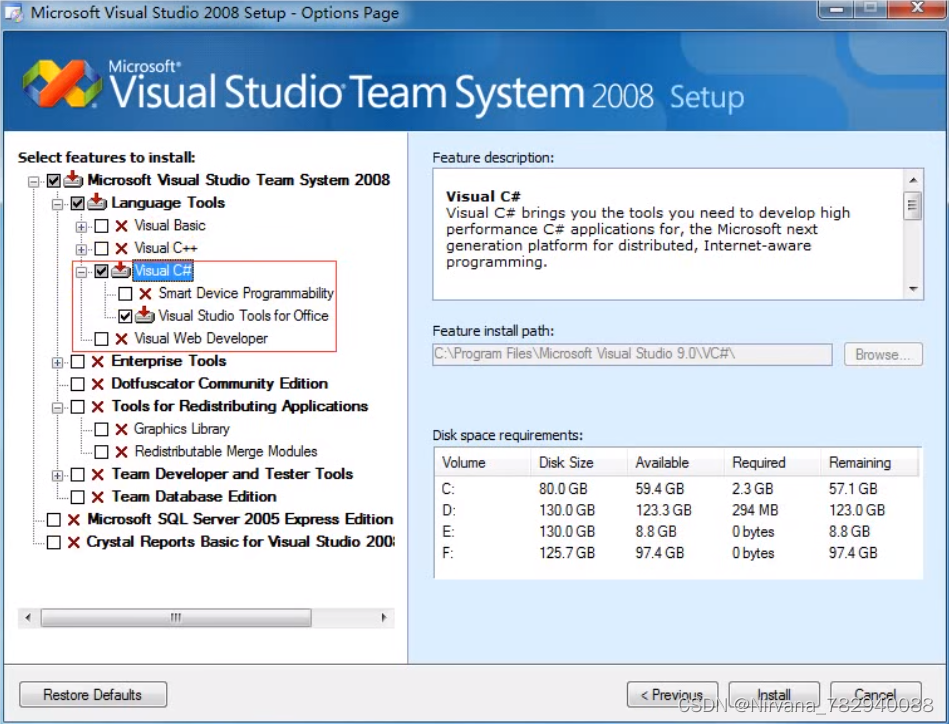Check Microsoft SQL Server 2005 Express Edition checkbox
The width and height of the screenshot is (949, 724).
pyautogui.click(x=54, y=519)
